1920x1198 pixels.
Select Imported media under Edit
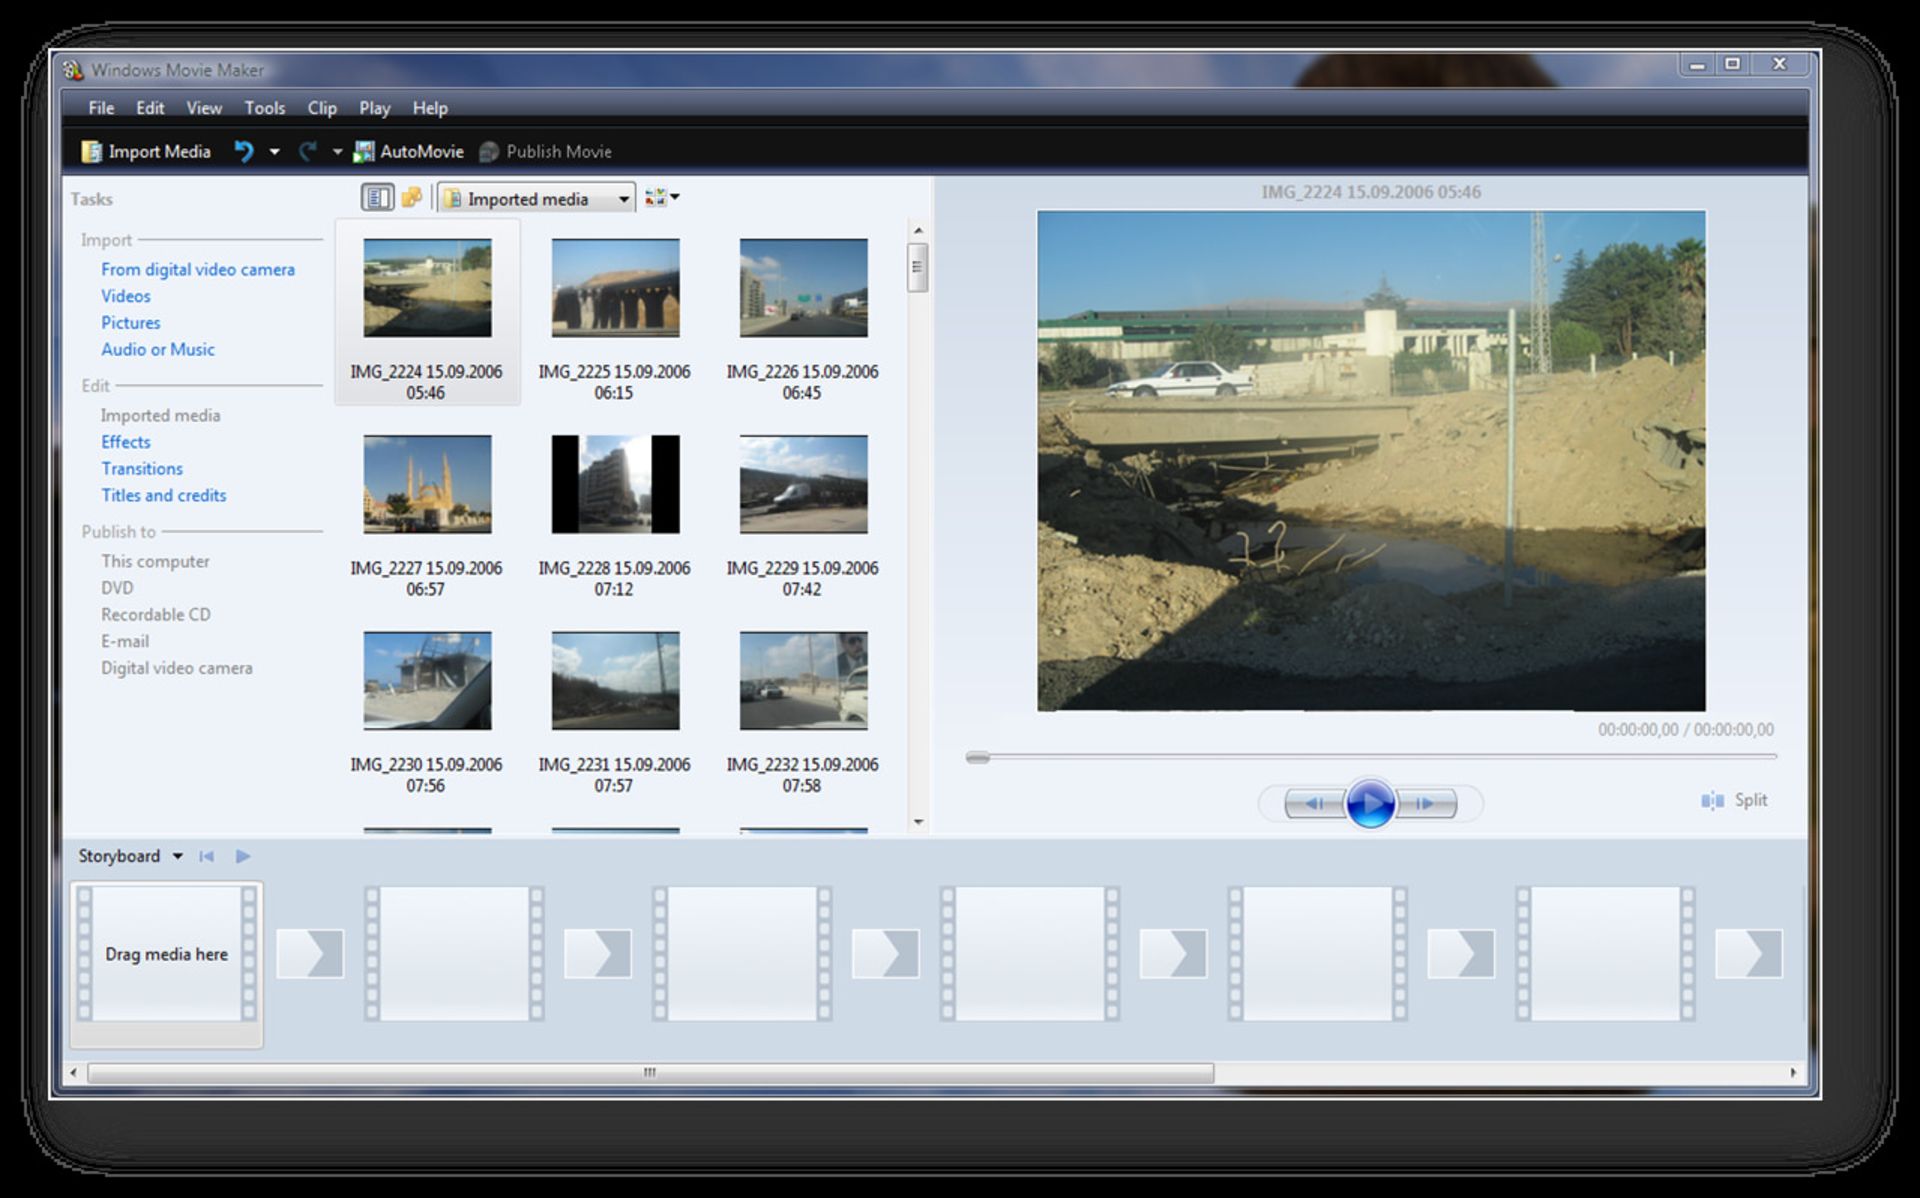click(x=160, y=415)
